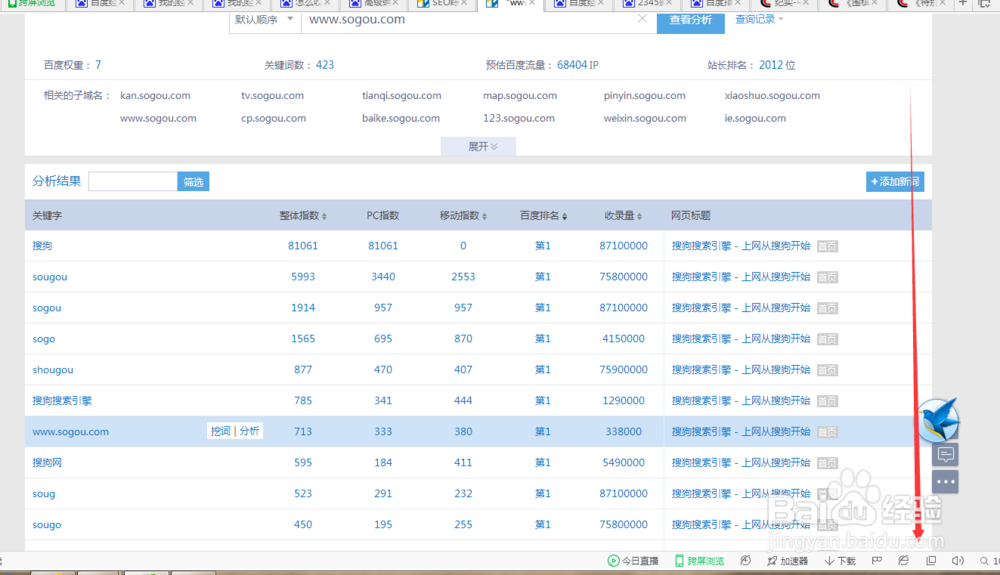Viewport: 1000px width, 575px height.
Task: Click keyword sougou in results table
Action: (x=50, y=277)
